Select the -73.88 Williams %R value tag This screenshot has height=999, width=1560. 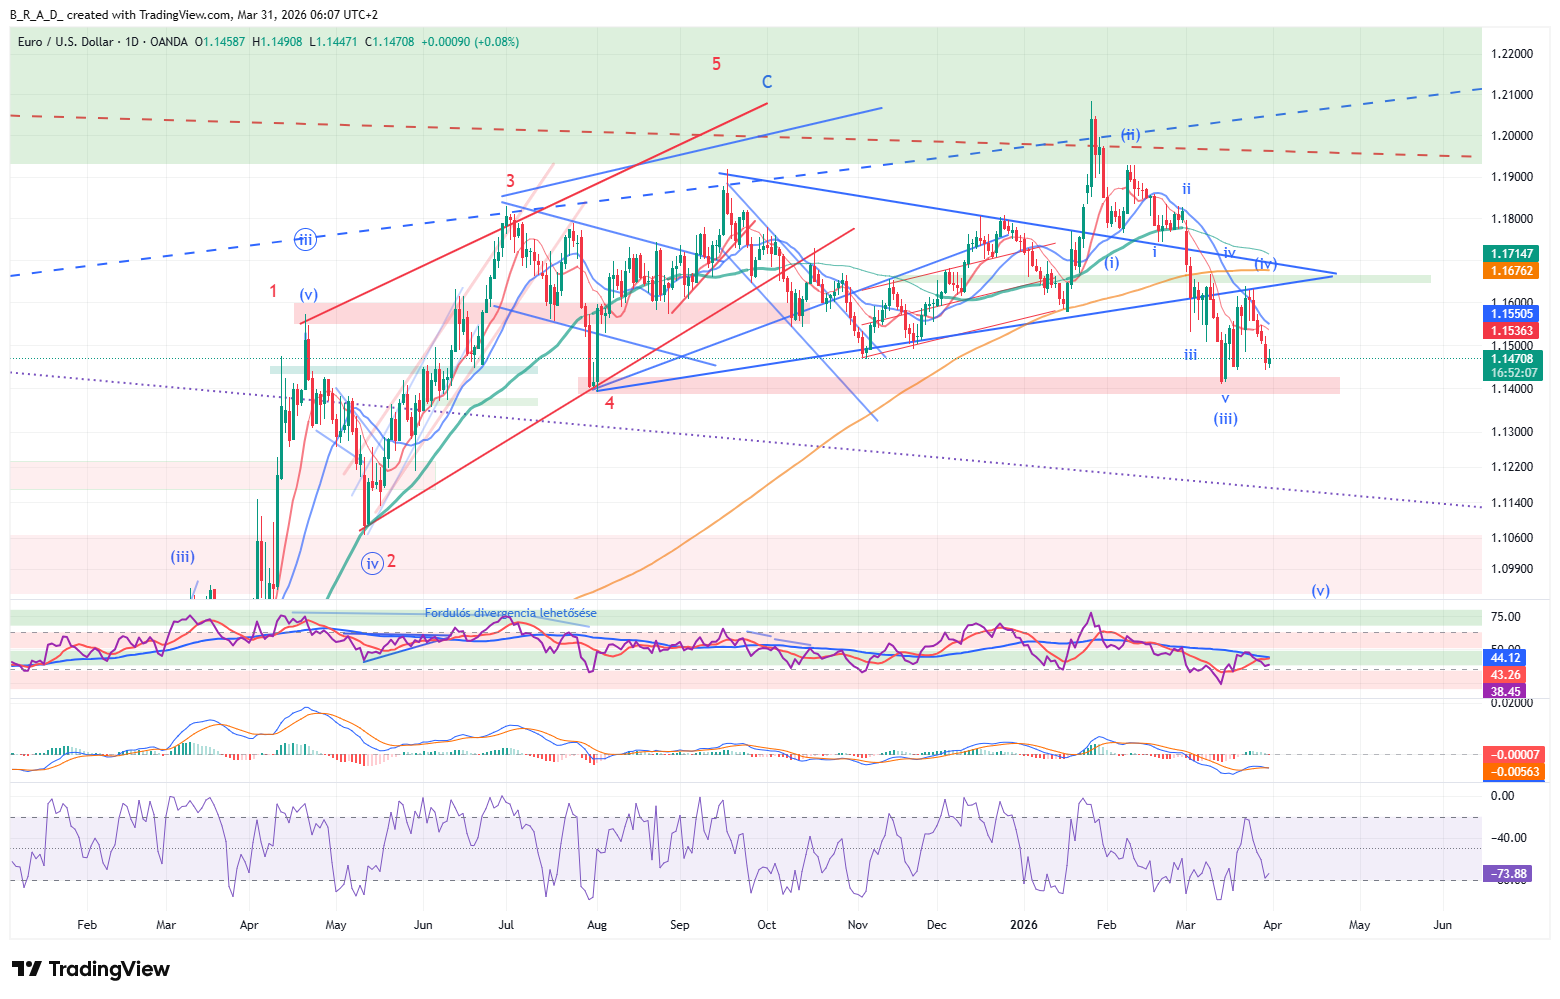pos(1509,874)
